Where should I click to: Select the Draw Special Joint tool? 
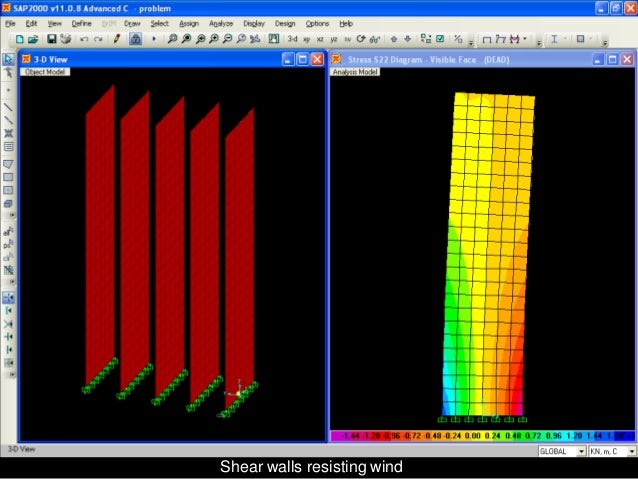click(x=8, y=90)
